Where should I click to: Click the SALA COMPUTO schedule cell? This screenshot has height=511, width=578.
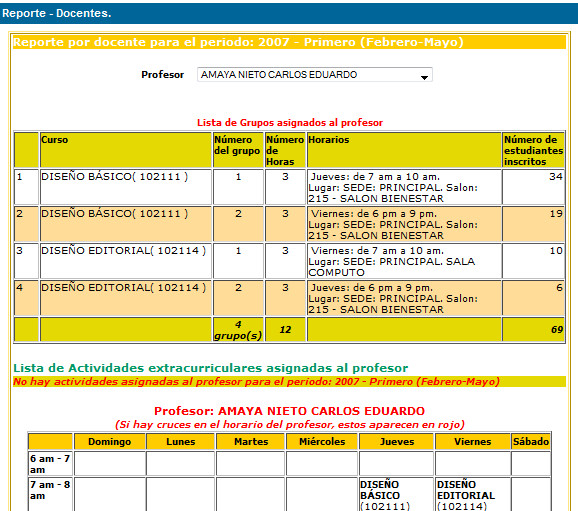pyautogui.click(x=404, y=261)
